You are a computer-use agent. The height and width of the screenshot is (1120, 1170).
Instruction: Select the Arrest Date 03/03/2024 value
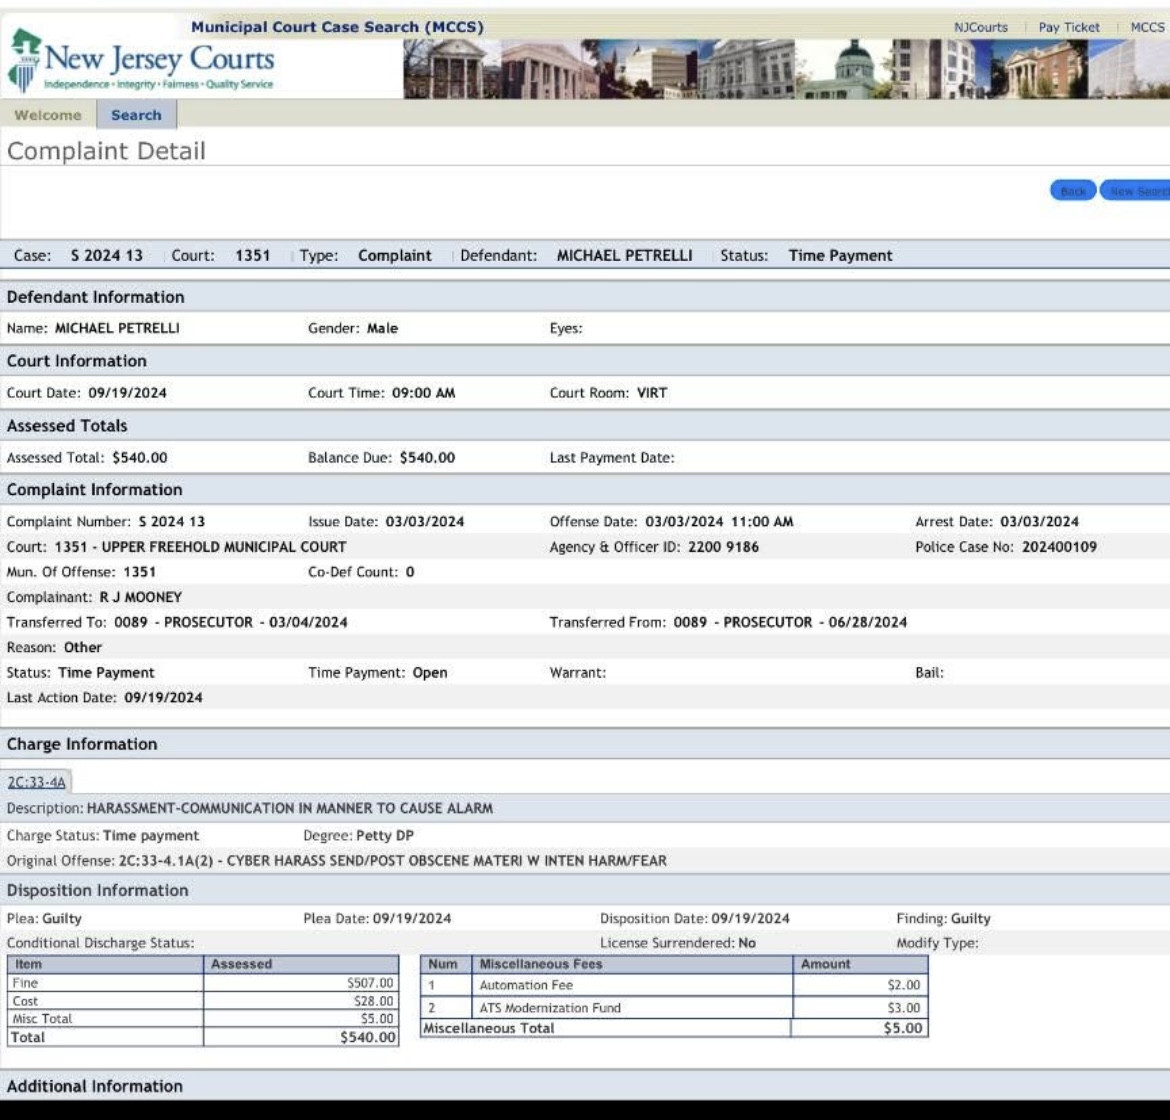(x=1039, y=522)
